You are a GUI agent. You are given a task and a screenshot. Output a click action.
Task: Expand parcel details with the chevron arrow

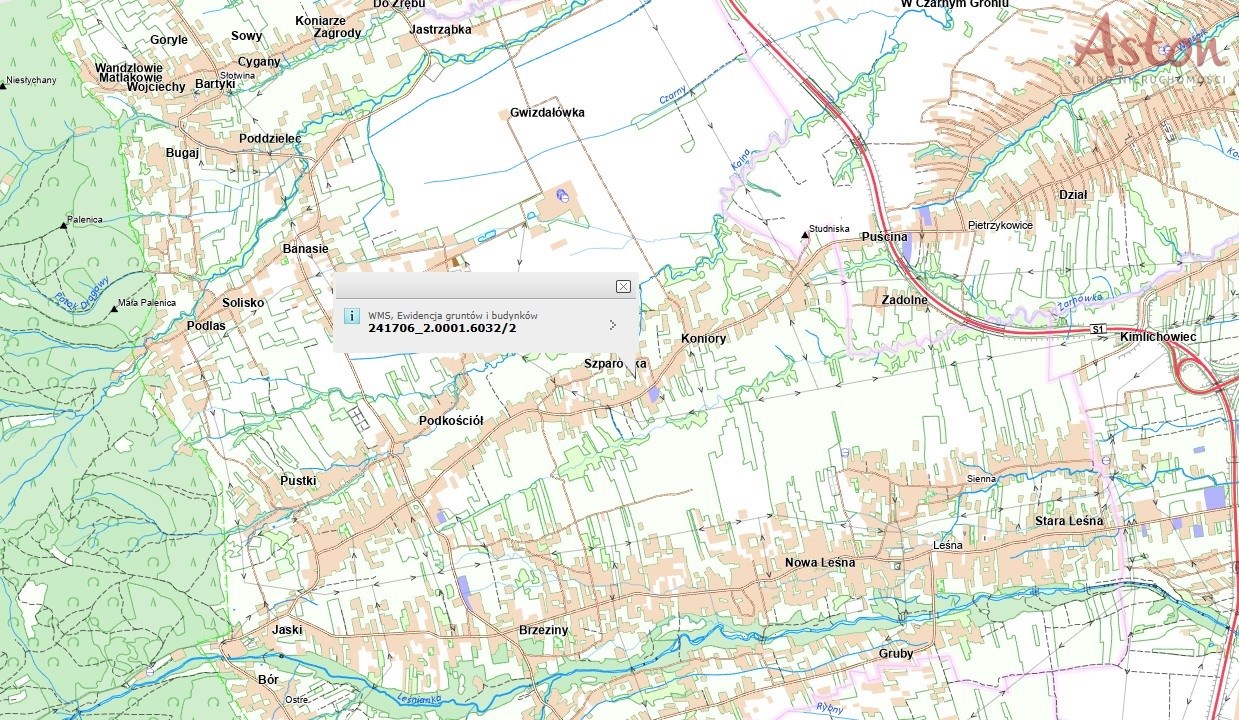(x=612, y=324)
